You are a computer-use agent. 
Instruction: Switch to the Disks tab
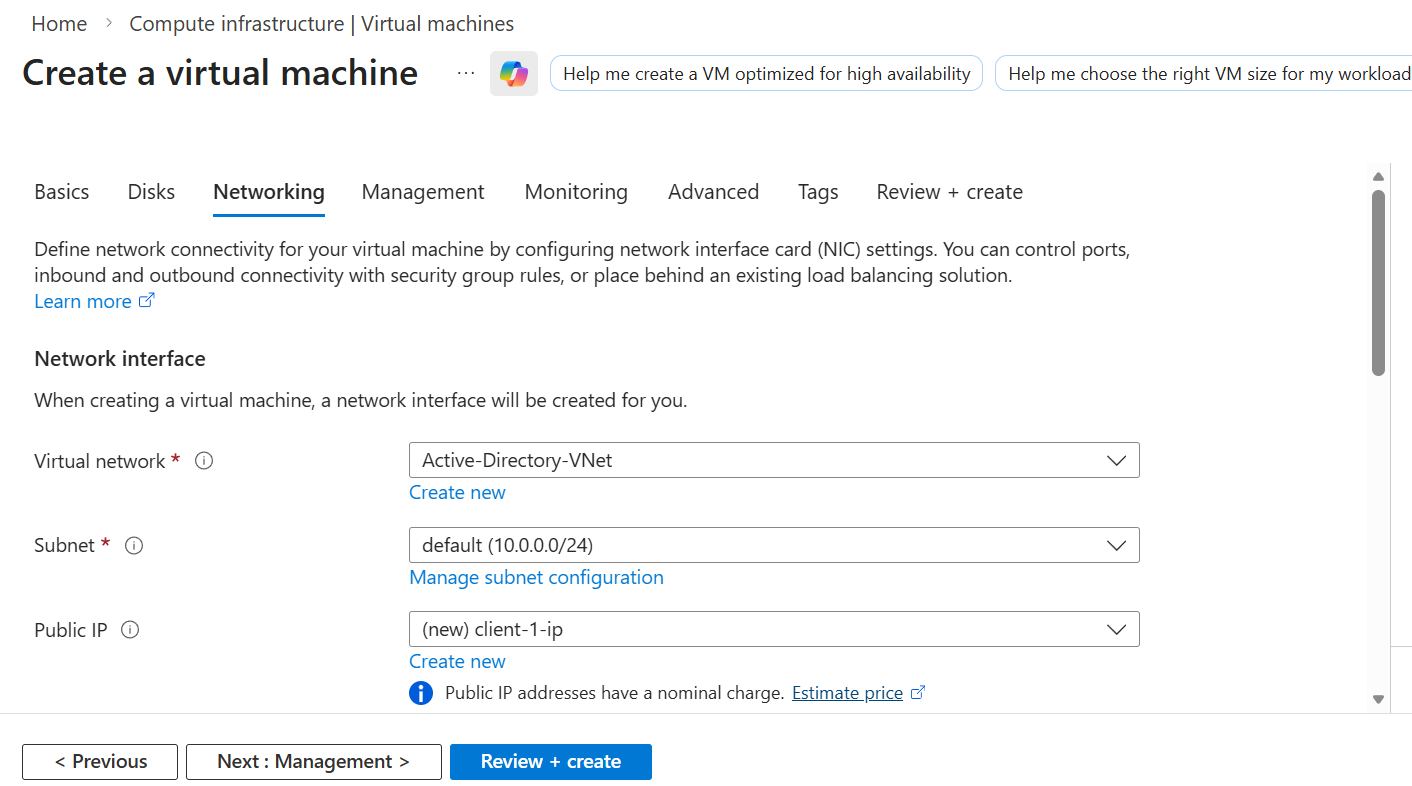[151, 192]
